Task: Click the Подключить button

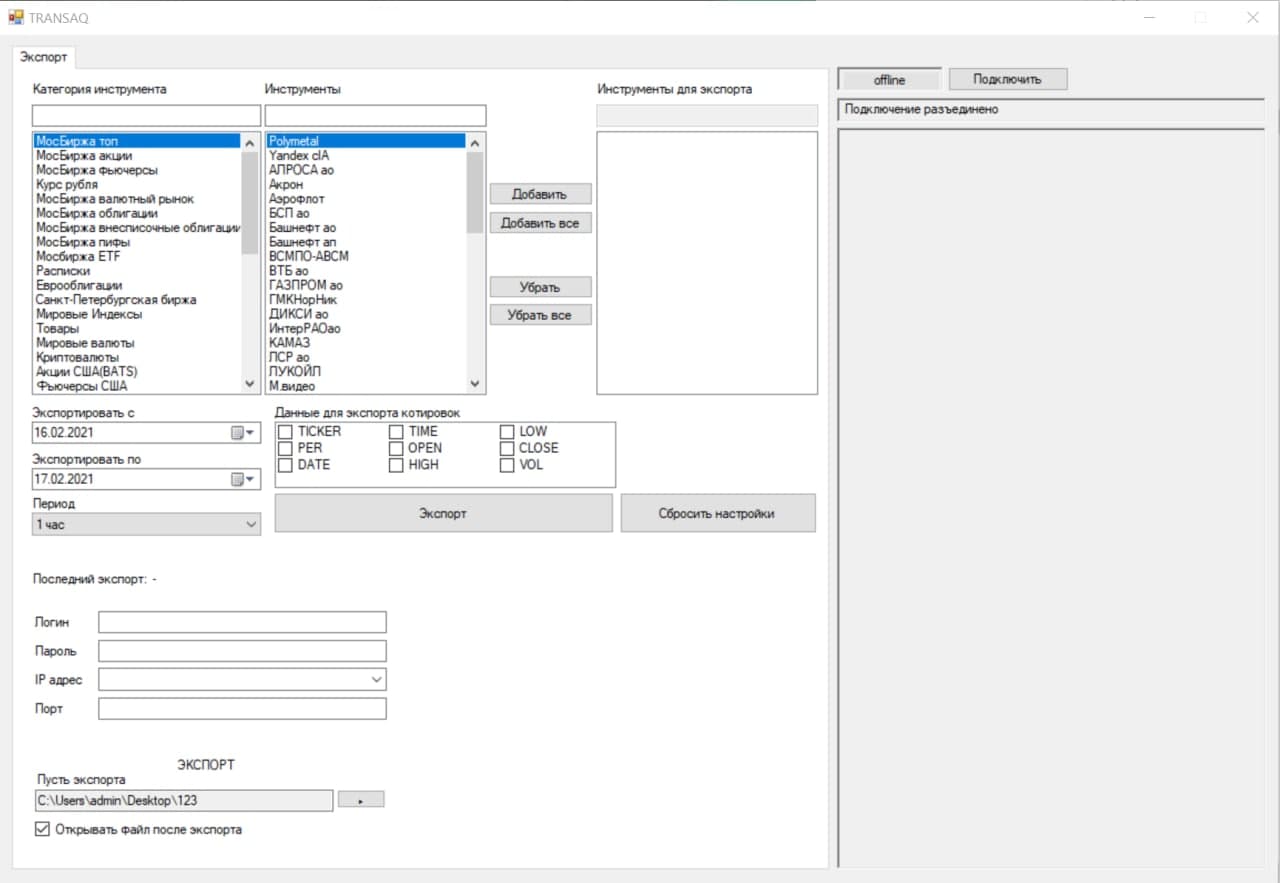Action: pos(1007,79)
